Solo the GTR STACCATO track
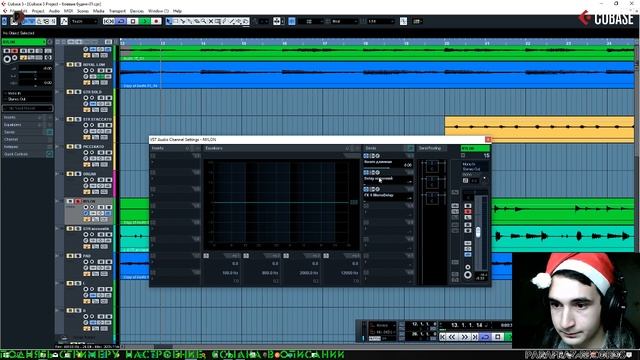The image size is (640, 360). click(77, 119)
